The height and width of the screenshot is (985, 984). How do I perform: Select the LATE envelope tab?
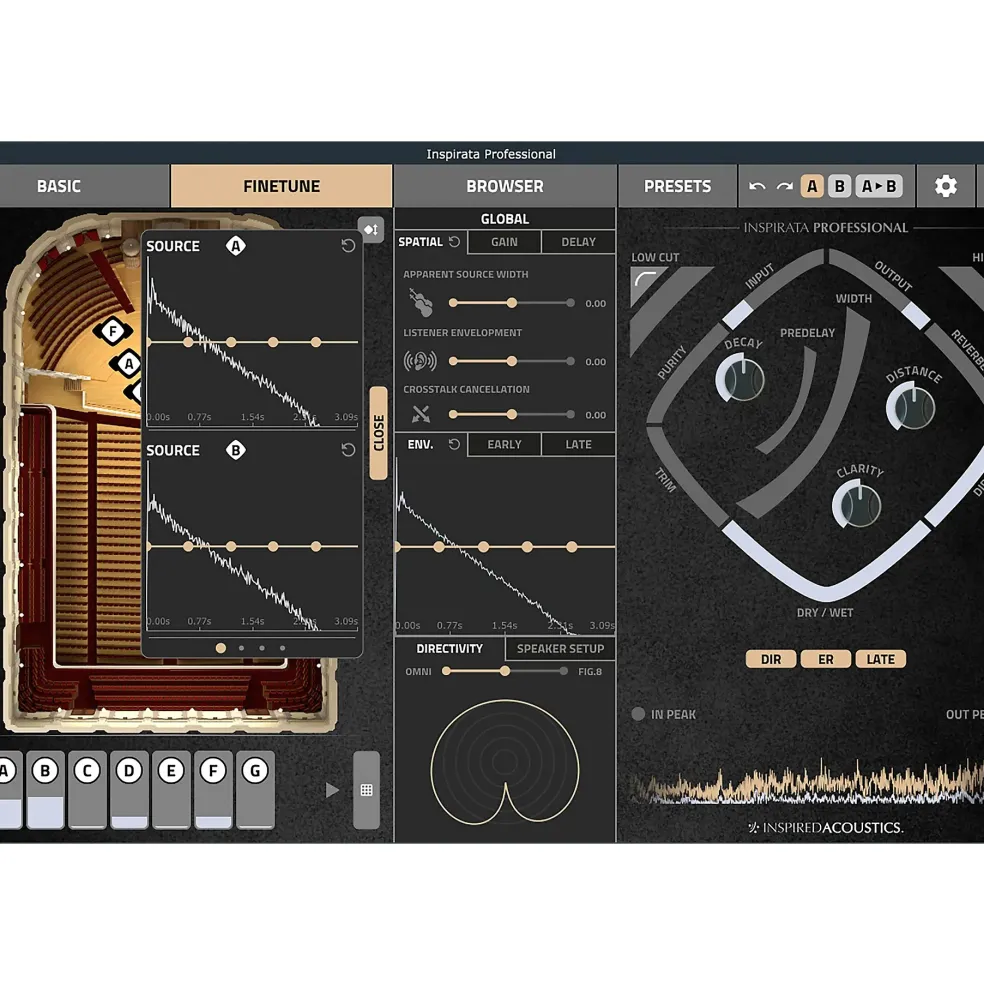[578, 445]
